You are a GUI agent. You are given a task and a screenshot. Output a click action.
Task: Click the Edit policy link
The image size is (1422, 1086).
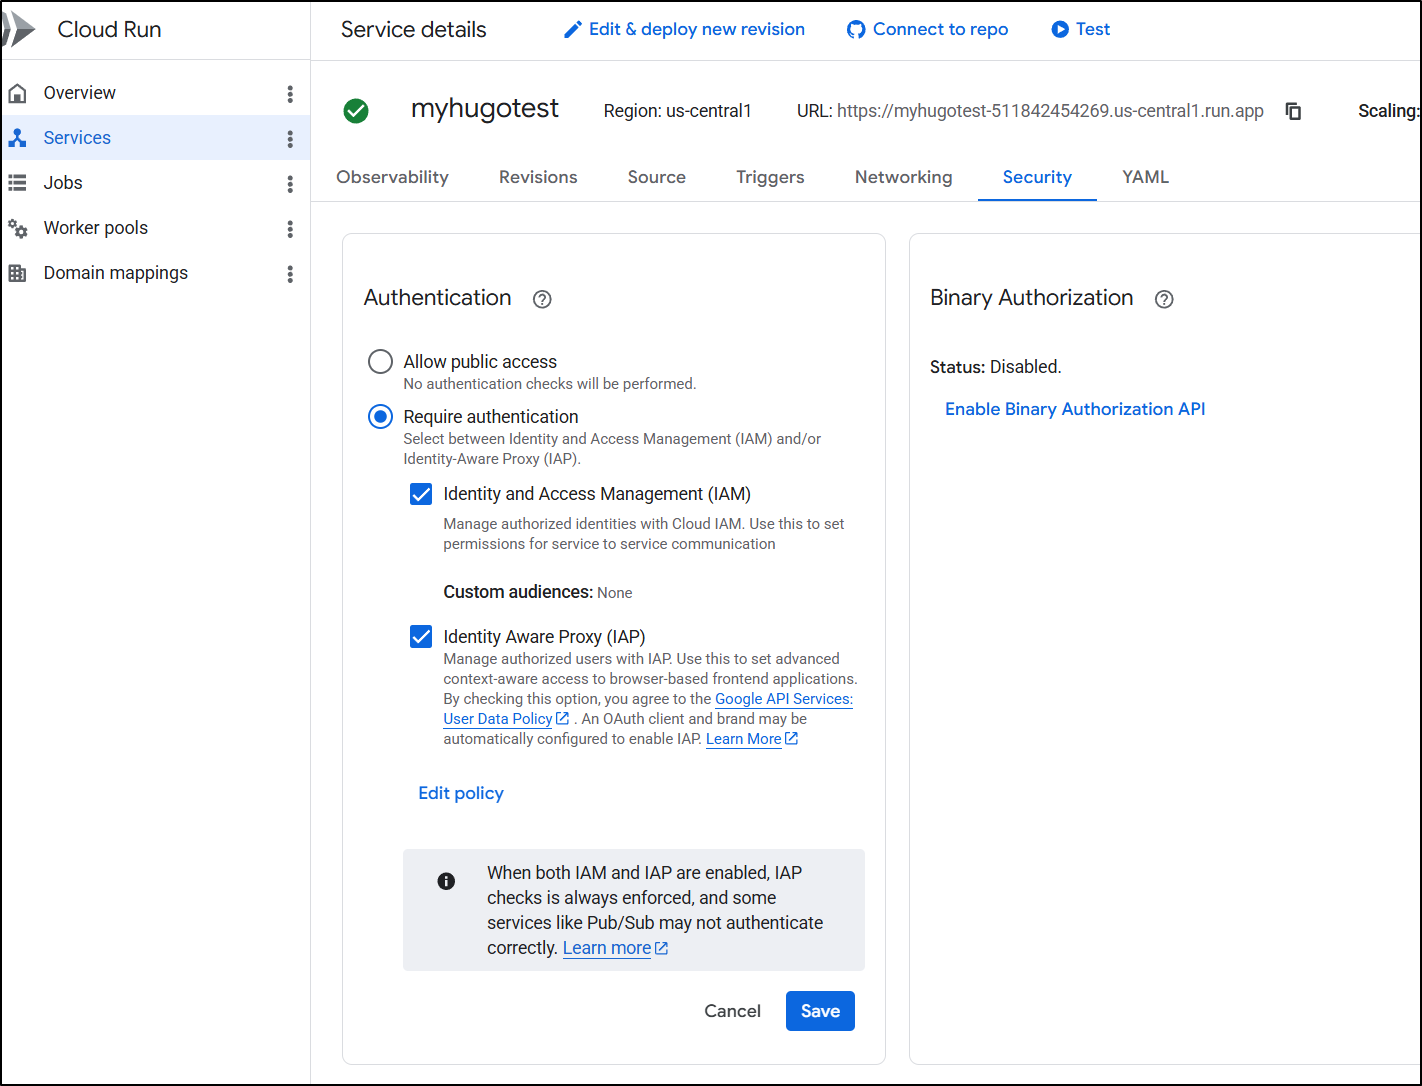461,793
